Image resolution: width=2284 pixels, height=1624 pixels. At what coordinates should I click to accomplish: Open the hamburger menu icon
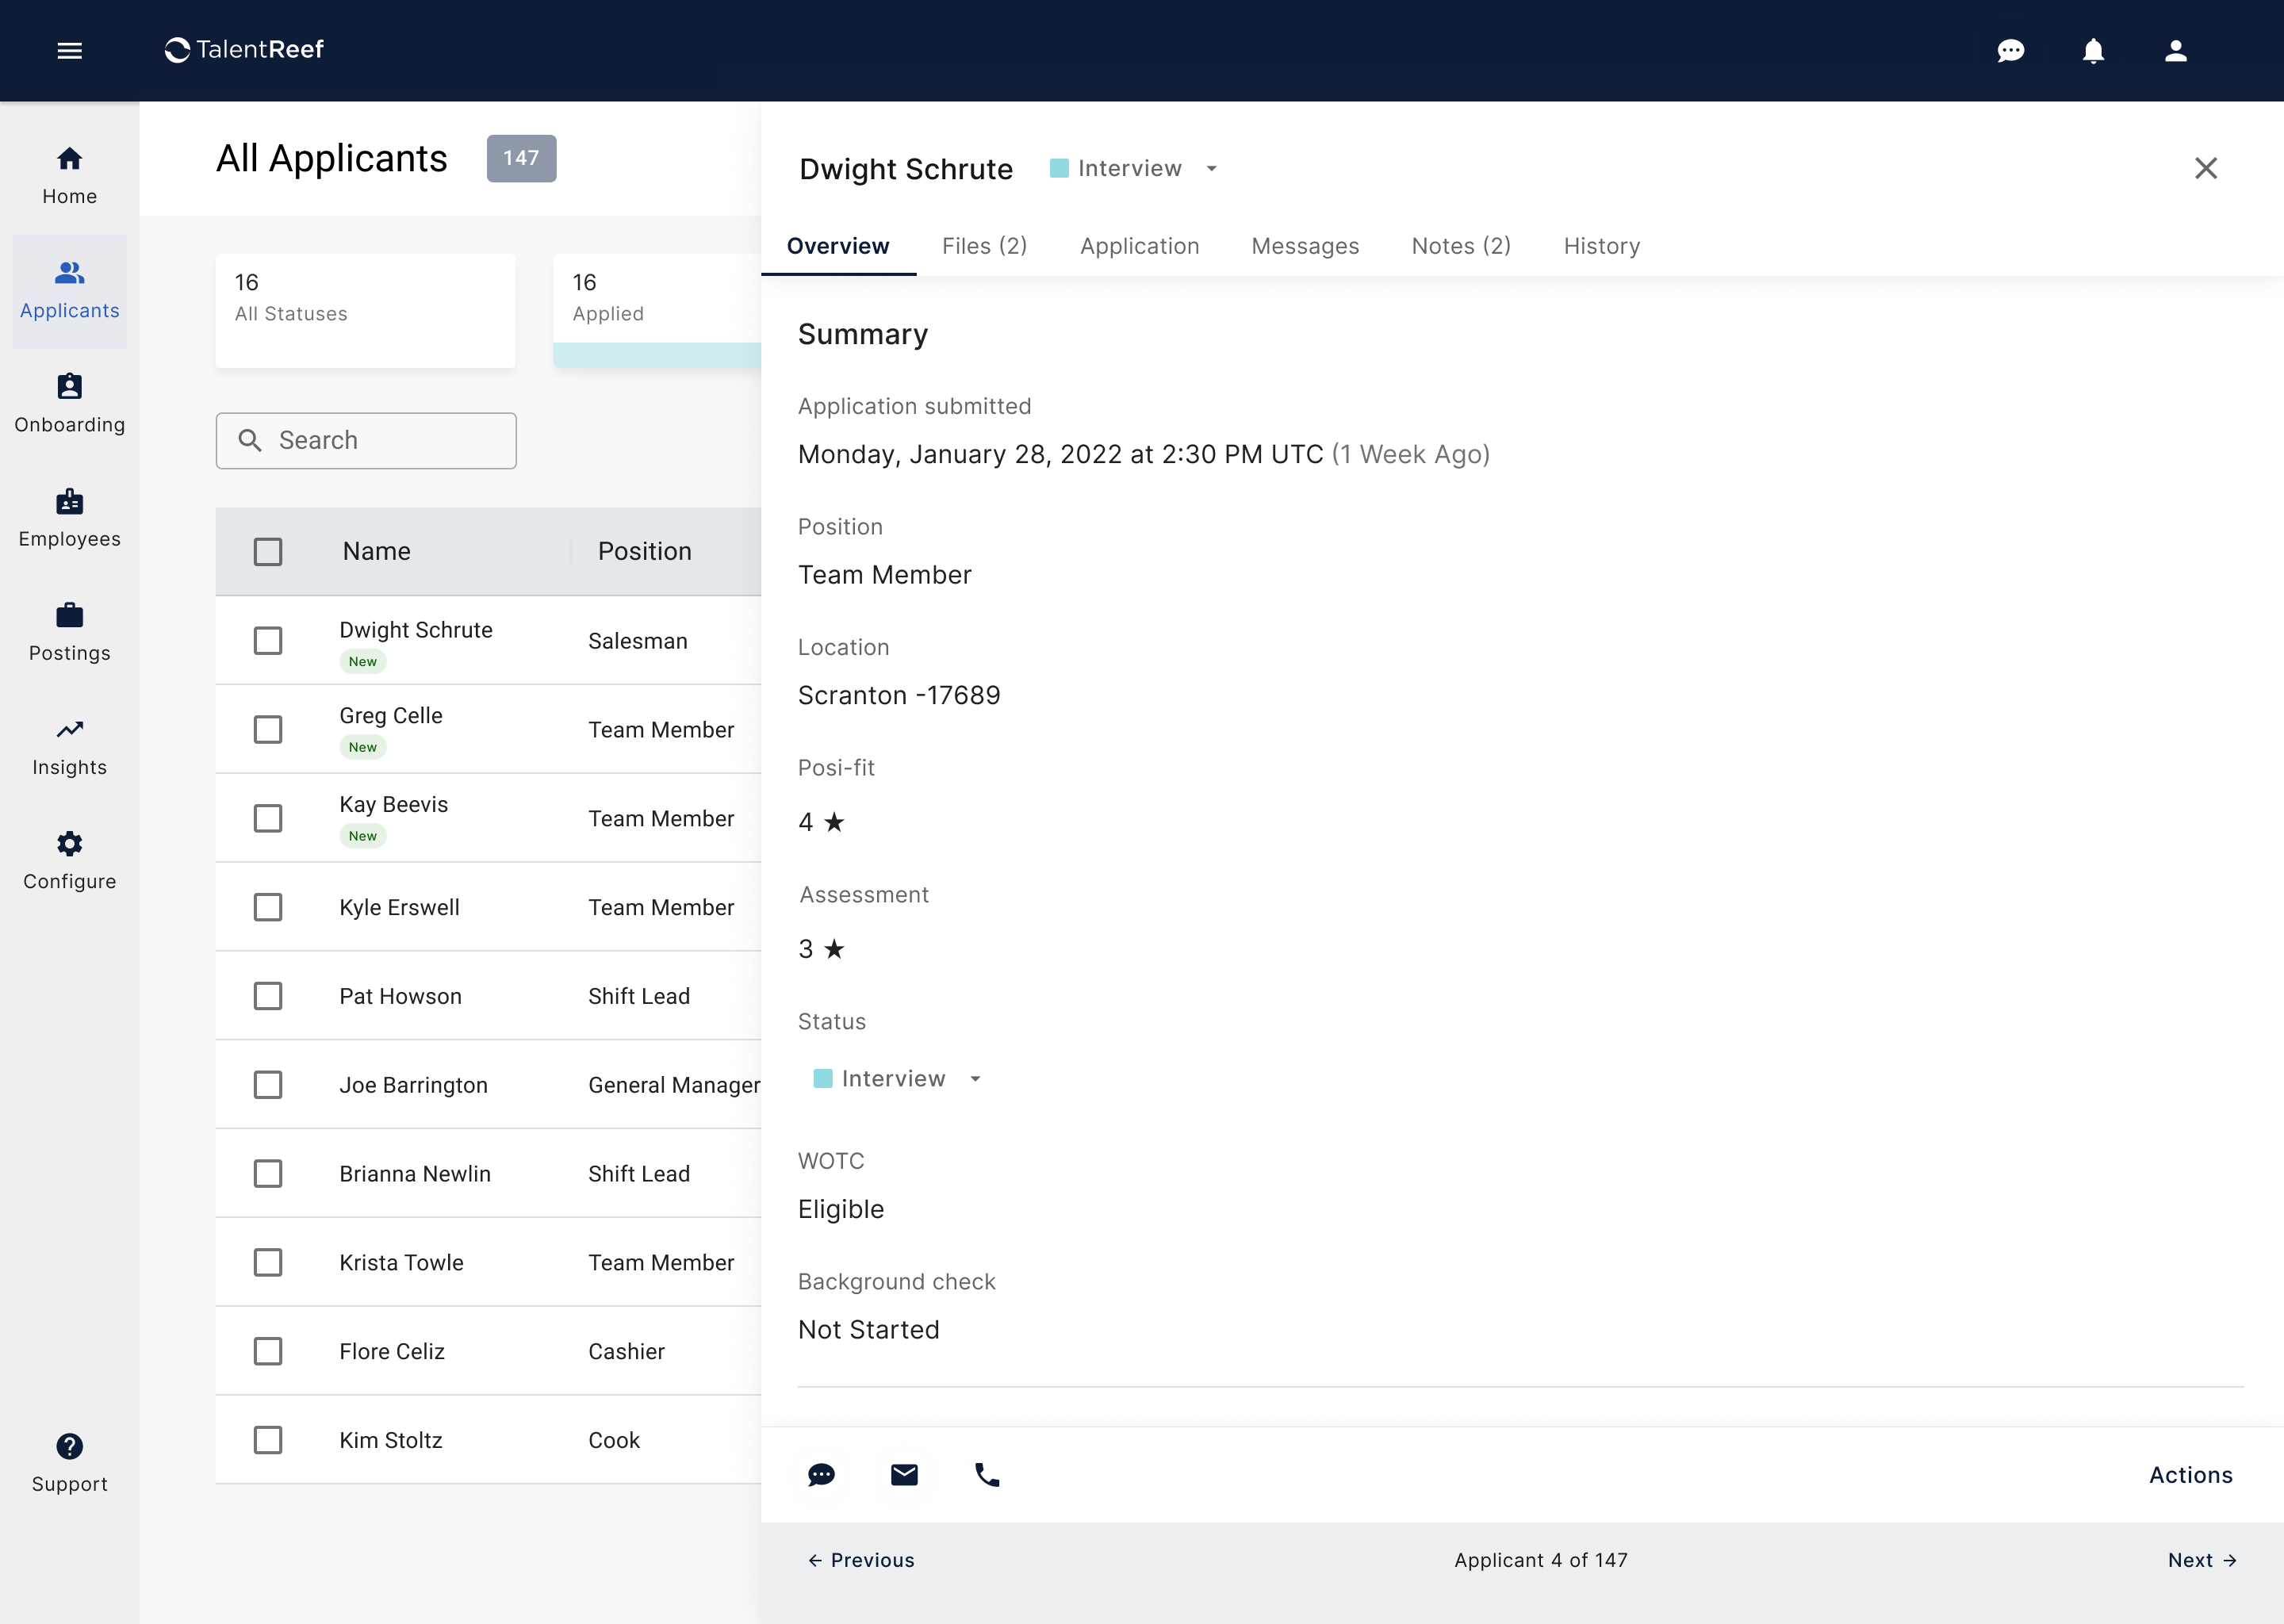point(69,50)
